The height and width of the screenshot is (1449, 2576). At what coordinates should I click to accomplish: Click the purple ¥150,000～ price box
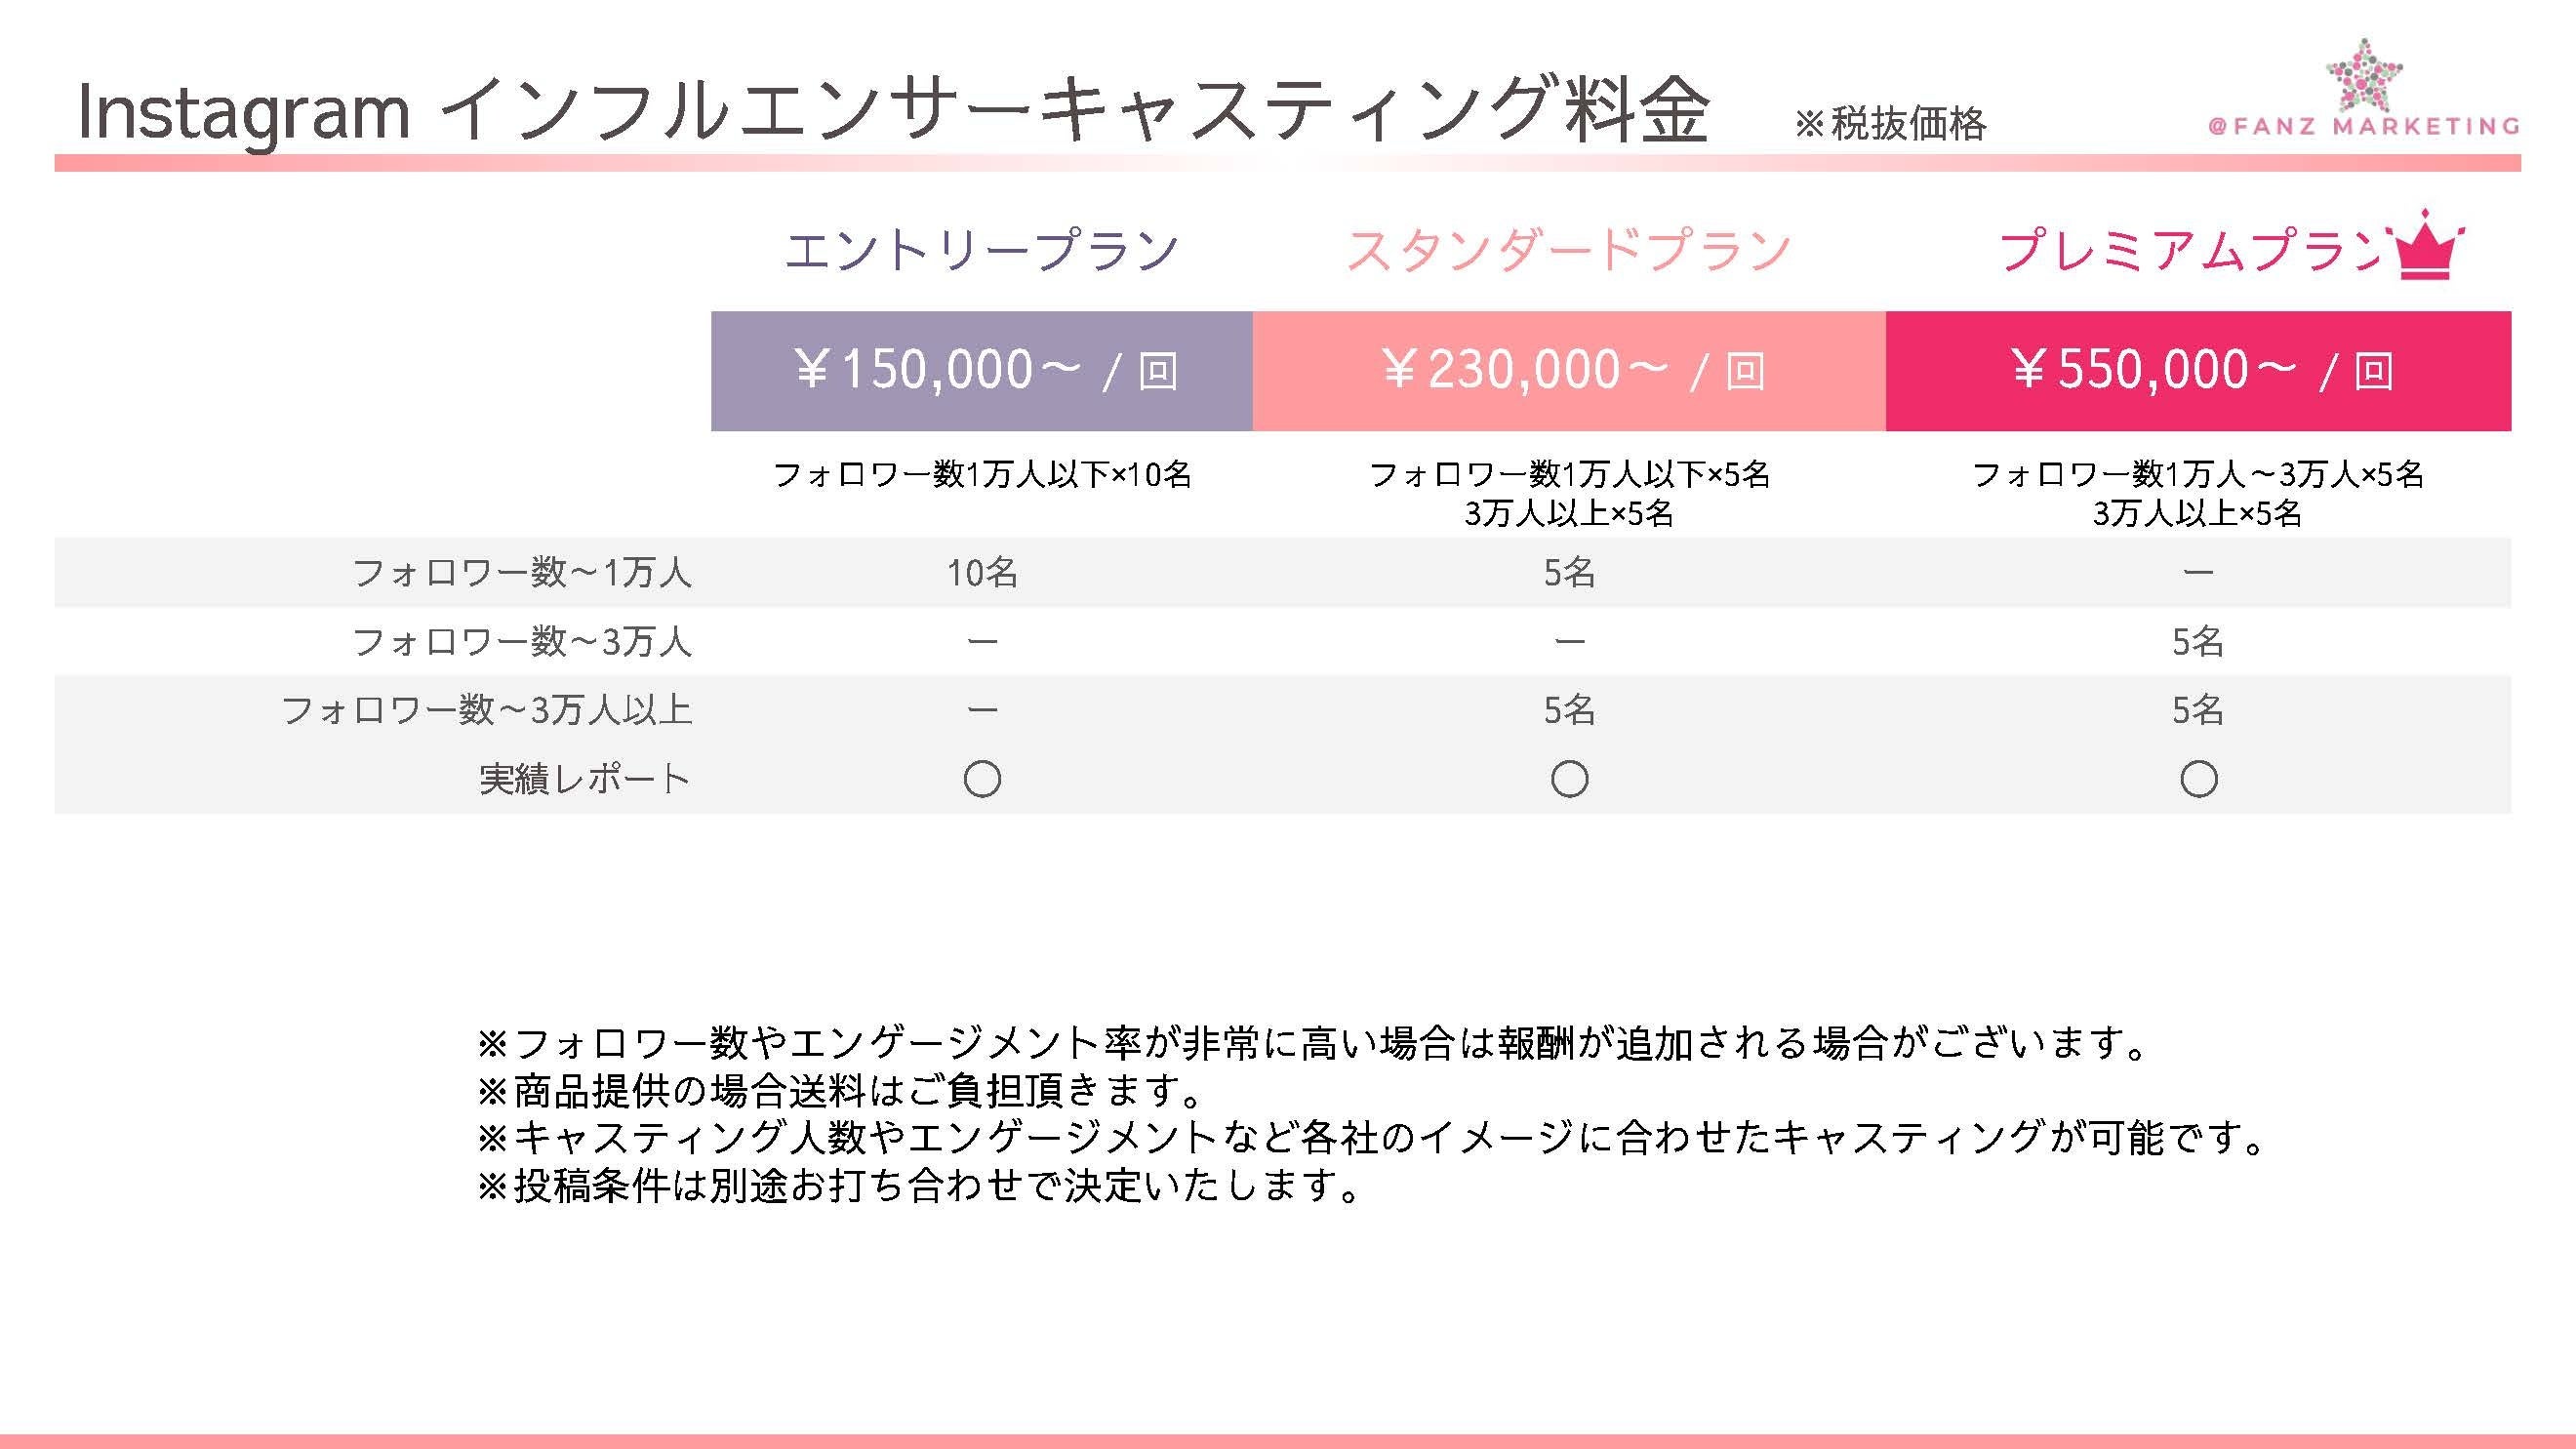click(x=982, y=371)
